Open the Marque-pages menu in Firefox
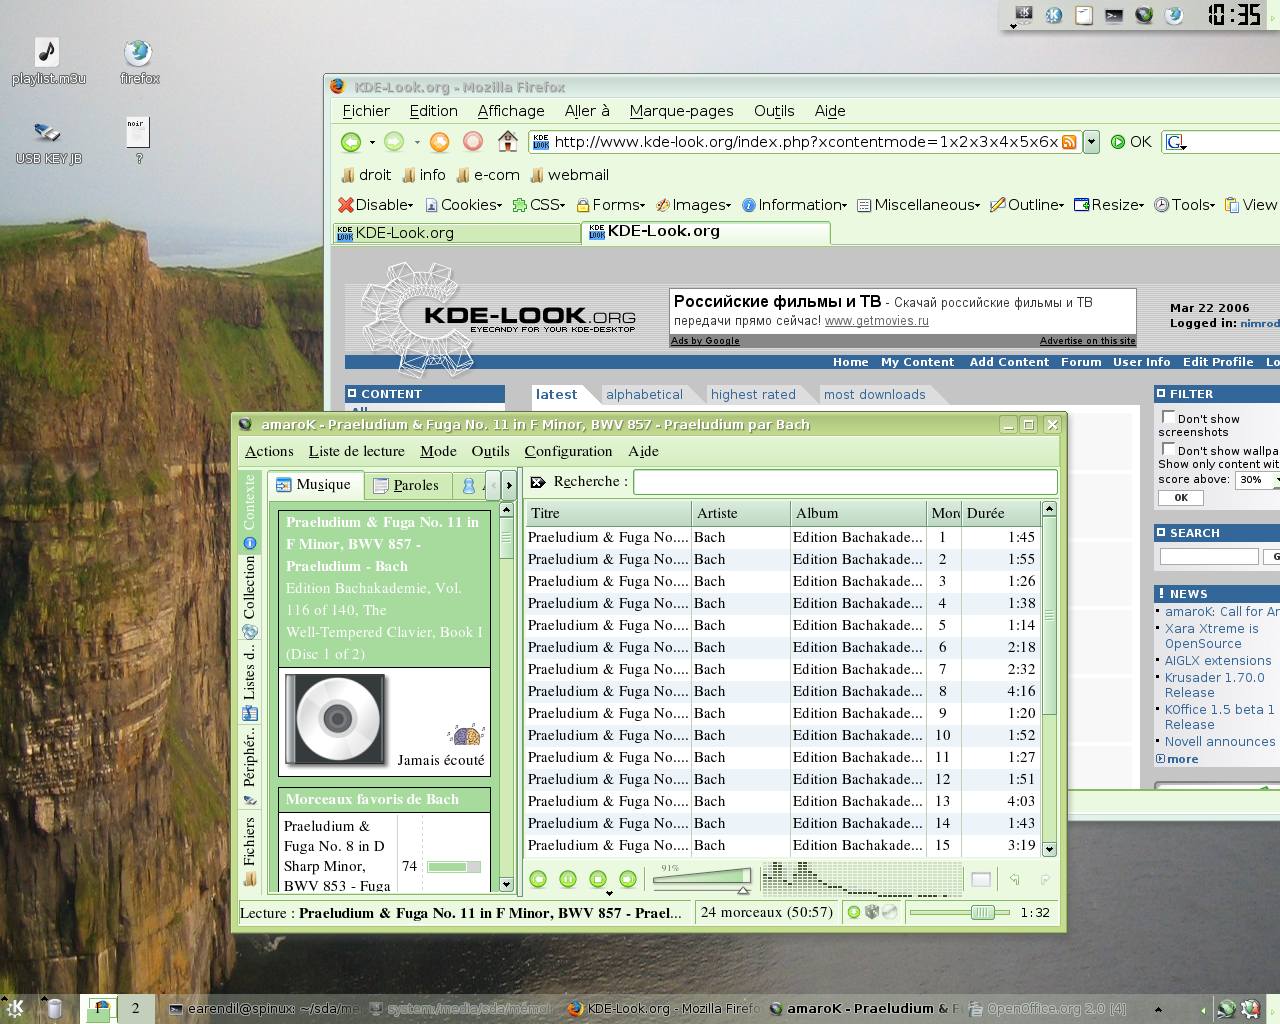The height and width of the screenshot is (1024, 1280). click(681, 111)
